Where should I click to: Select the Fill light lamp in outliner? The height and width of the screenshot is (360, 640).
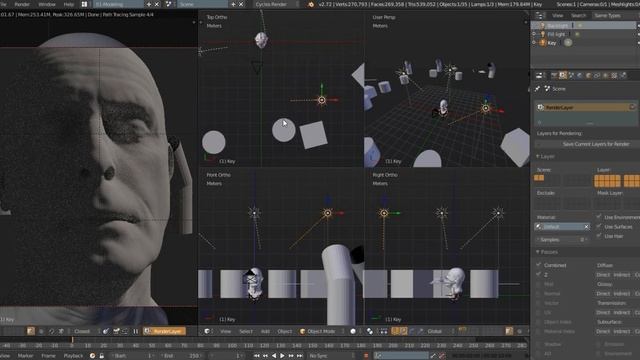(556, 34)
